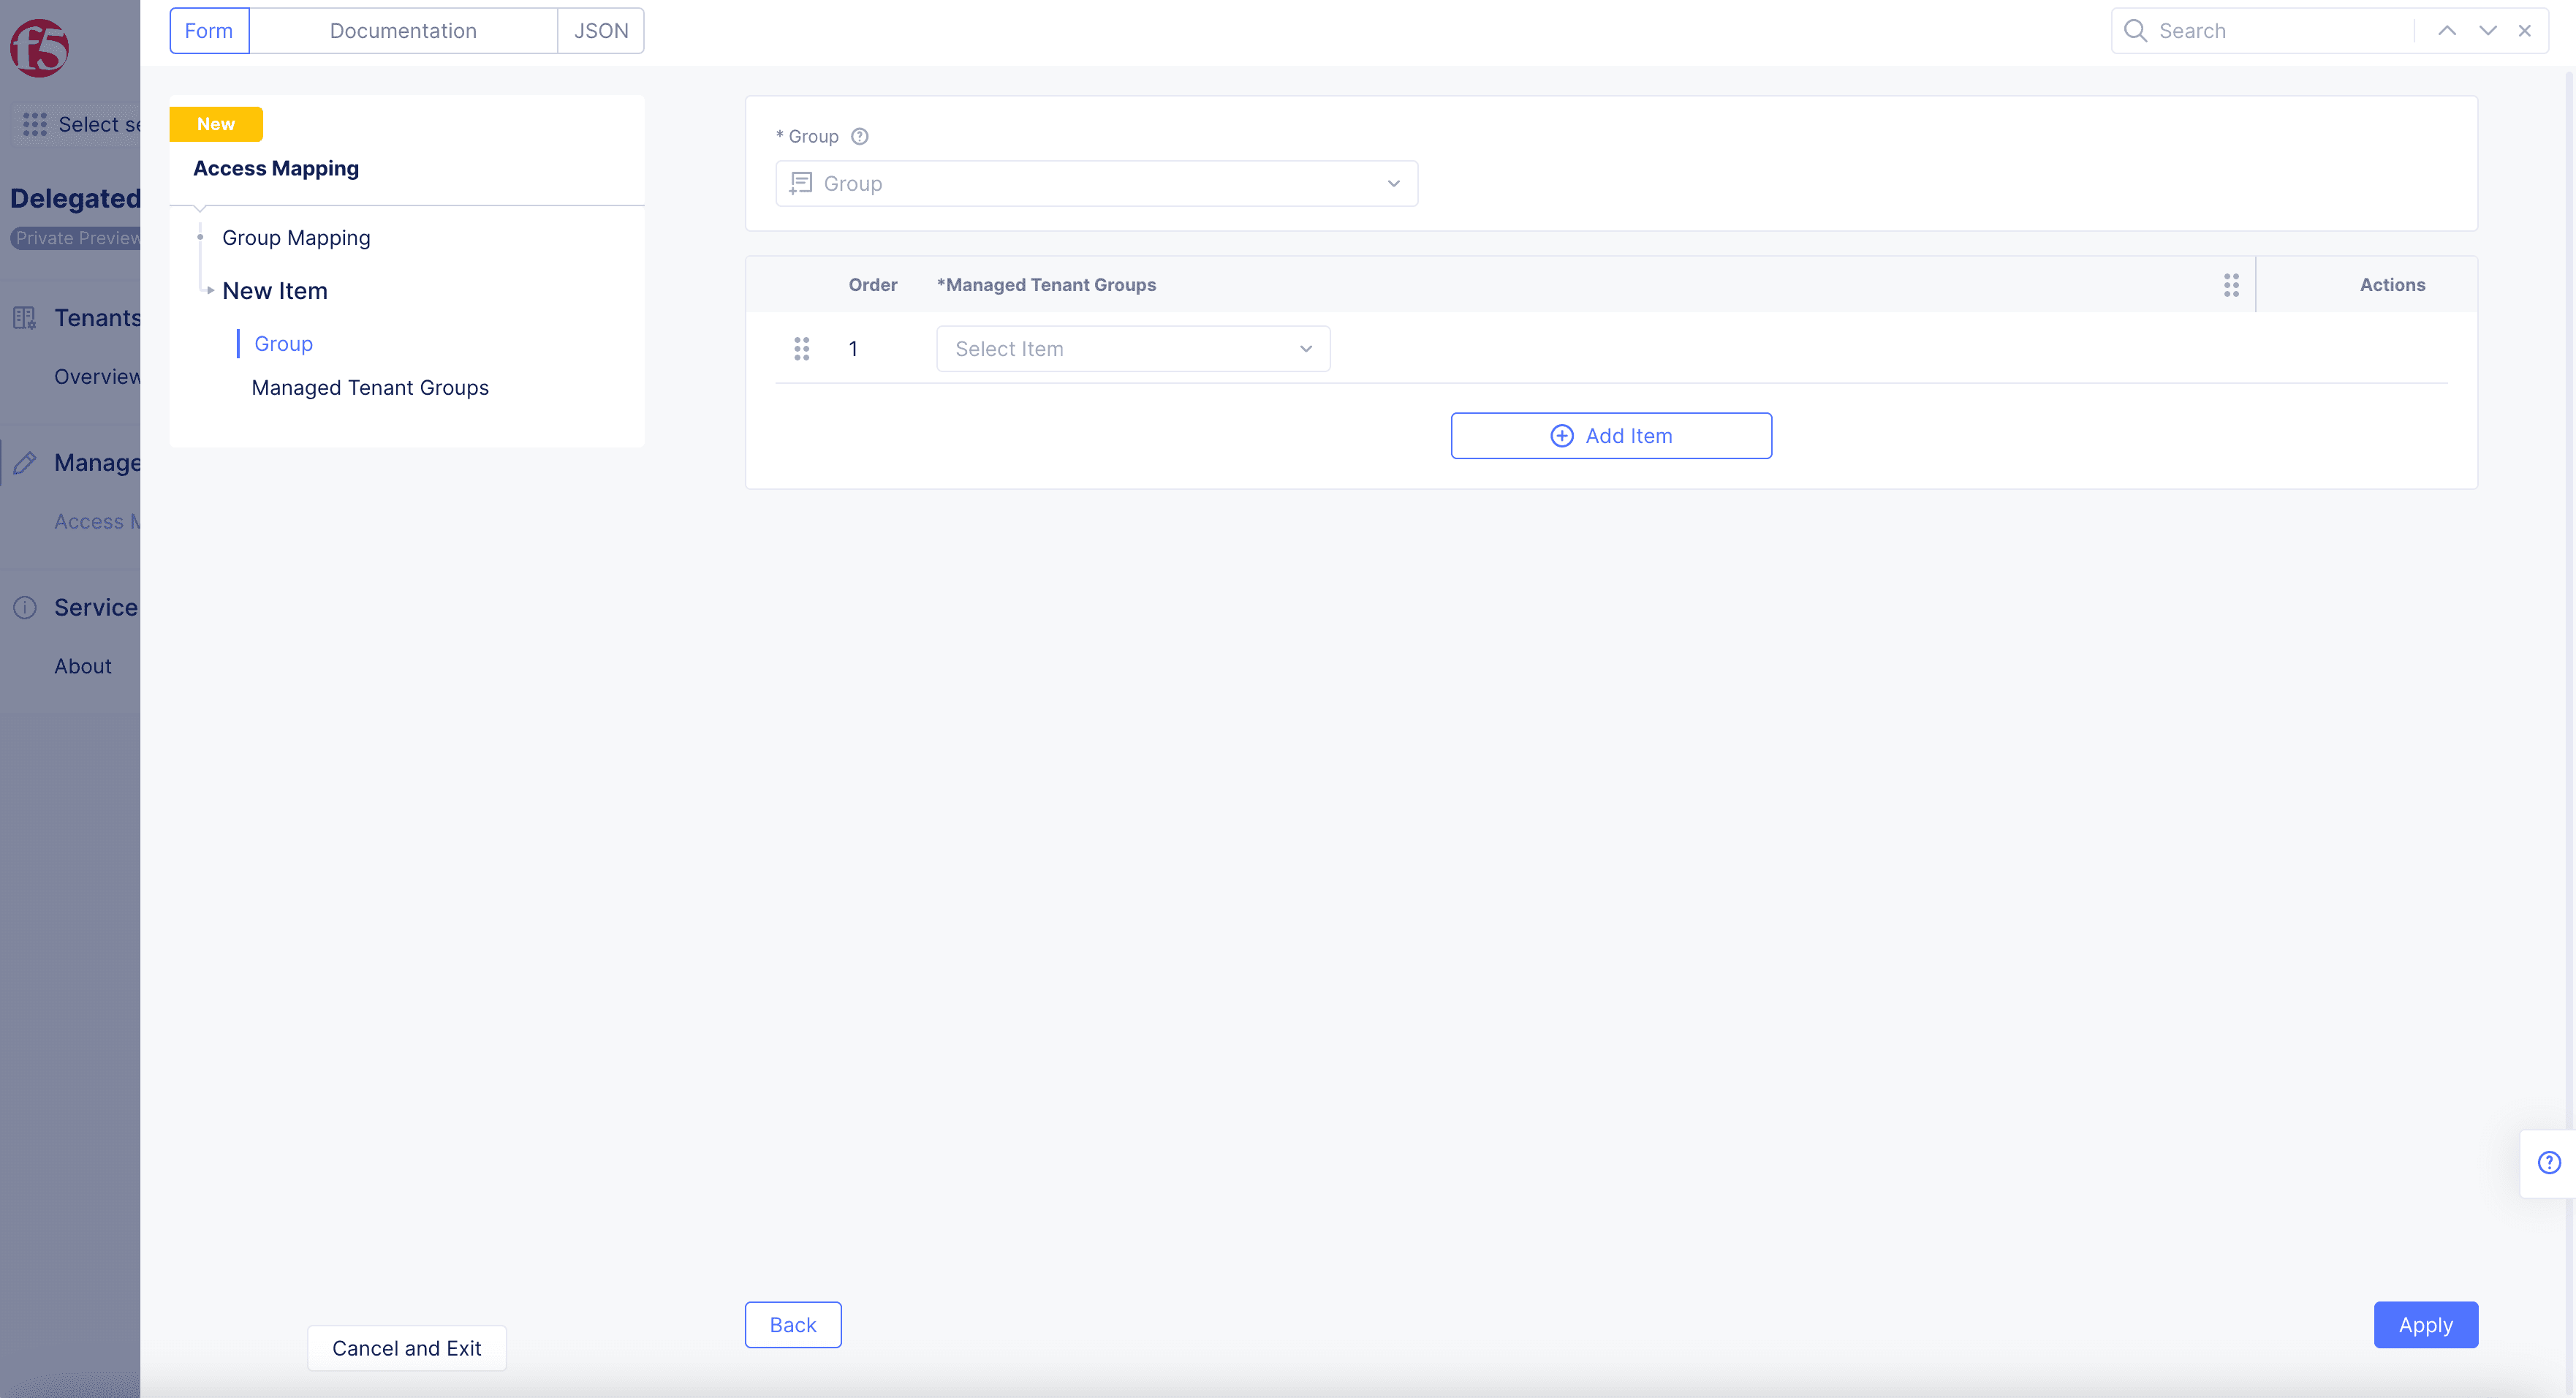Switch to the Documentation tab
Image resolution: width=2576 pixels, height=1398 pixels.
[x=403, y=29]
